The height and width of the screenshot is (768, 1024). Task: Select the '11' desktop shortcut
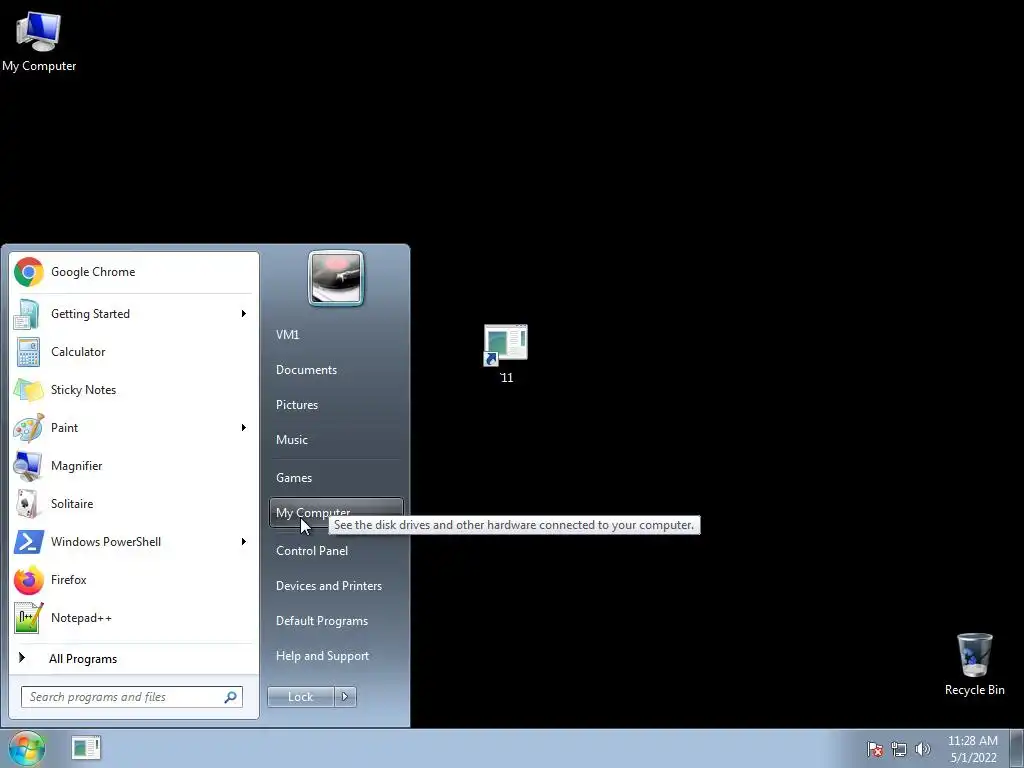tap(506, 355)
